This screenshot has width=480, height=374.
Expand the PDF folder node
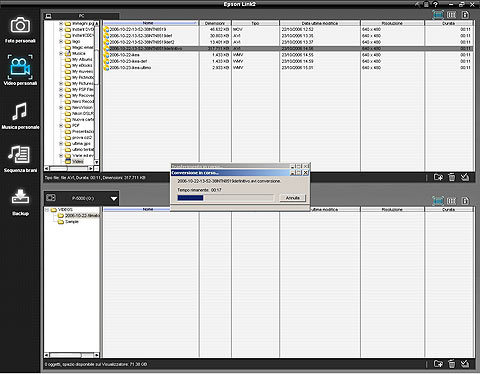coord(61,125)
